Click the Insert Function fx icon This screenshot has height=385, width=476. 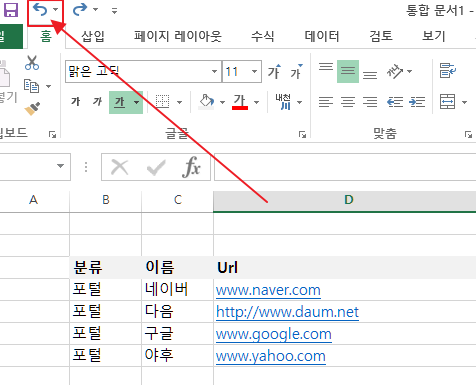tap(191, 167)
